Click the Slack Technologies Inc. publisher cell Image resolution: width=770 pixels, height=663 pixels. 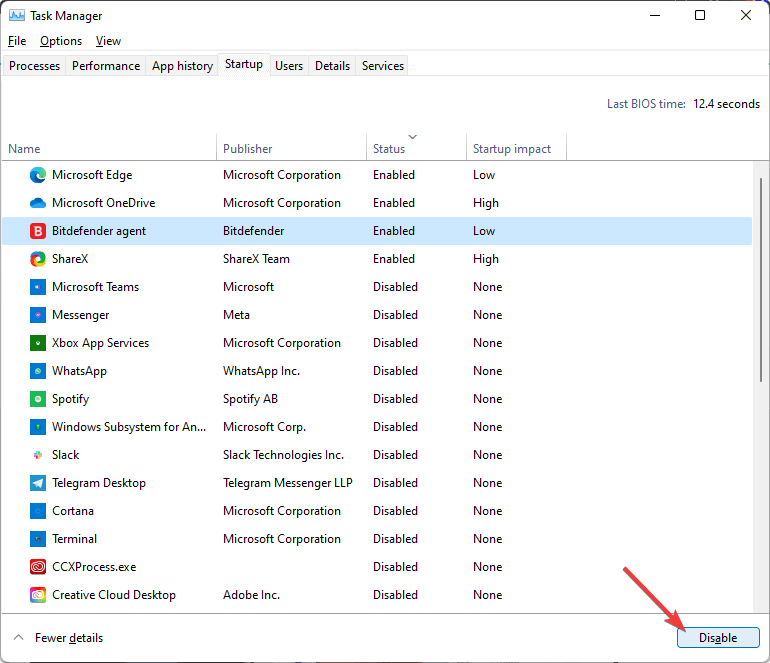tap(283, 455)
